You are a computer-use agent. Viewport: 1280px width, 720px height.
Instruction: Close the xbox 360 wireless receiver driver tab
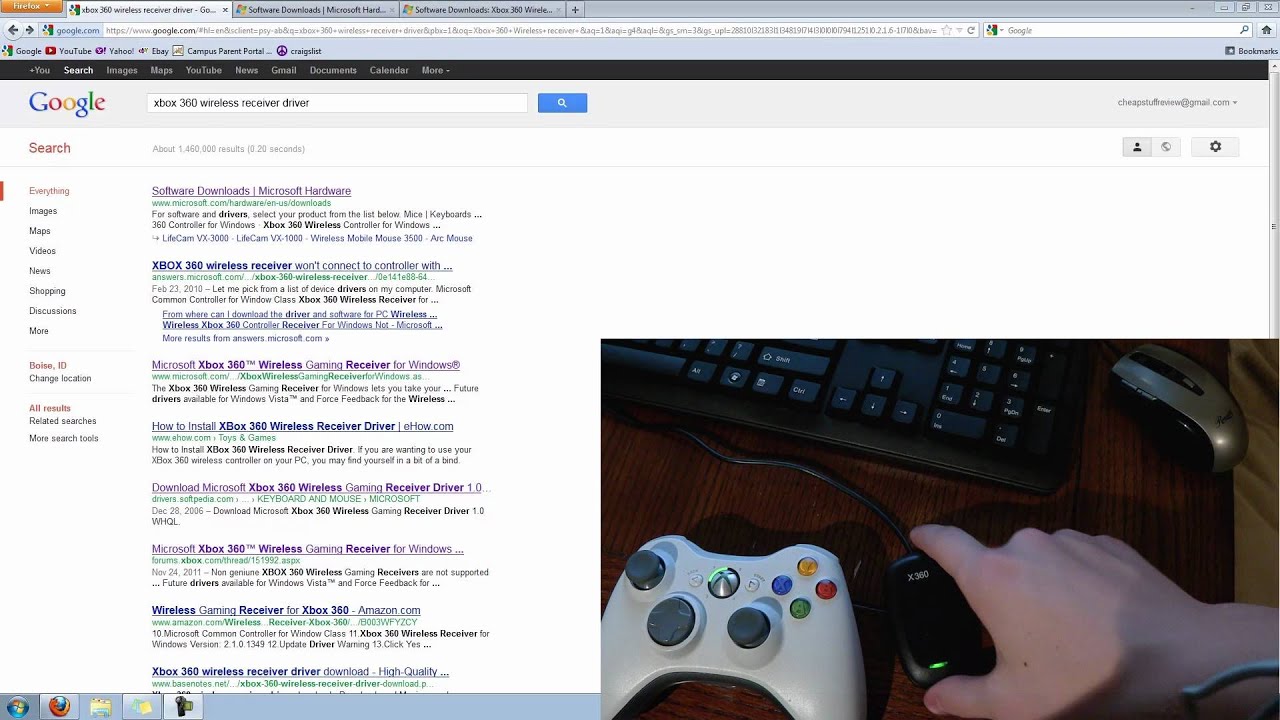pyautogui.click(x=224, y=10)
